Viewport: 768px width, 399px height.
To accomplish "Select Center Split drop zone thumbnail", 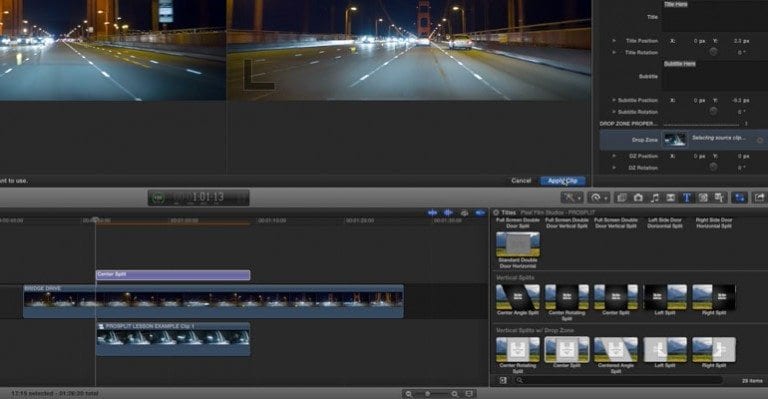I will tap(567, 350).
